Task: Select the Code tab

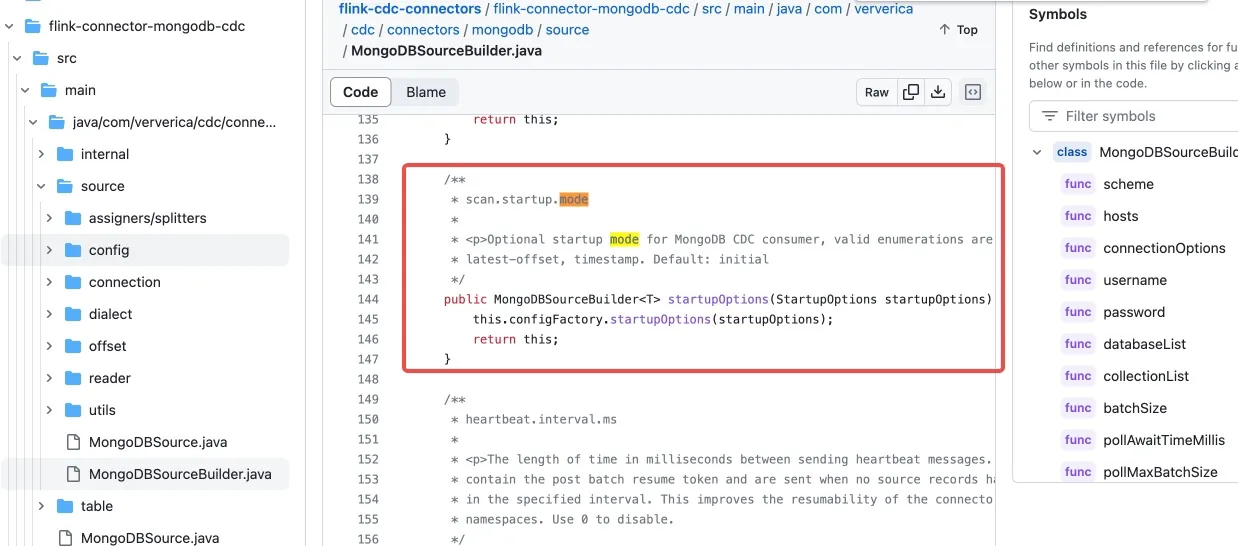Action: (361, 92)
